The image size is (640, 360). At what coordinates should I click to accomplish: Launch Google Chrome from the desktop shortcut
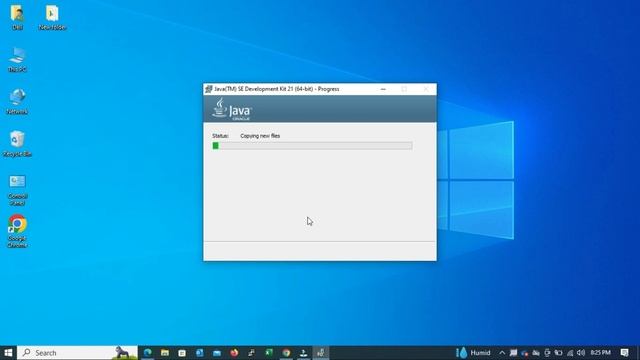click(x=17, y=231)
